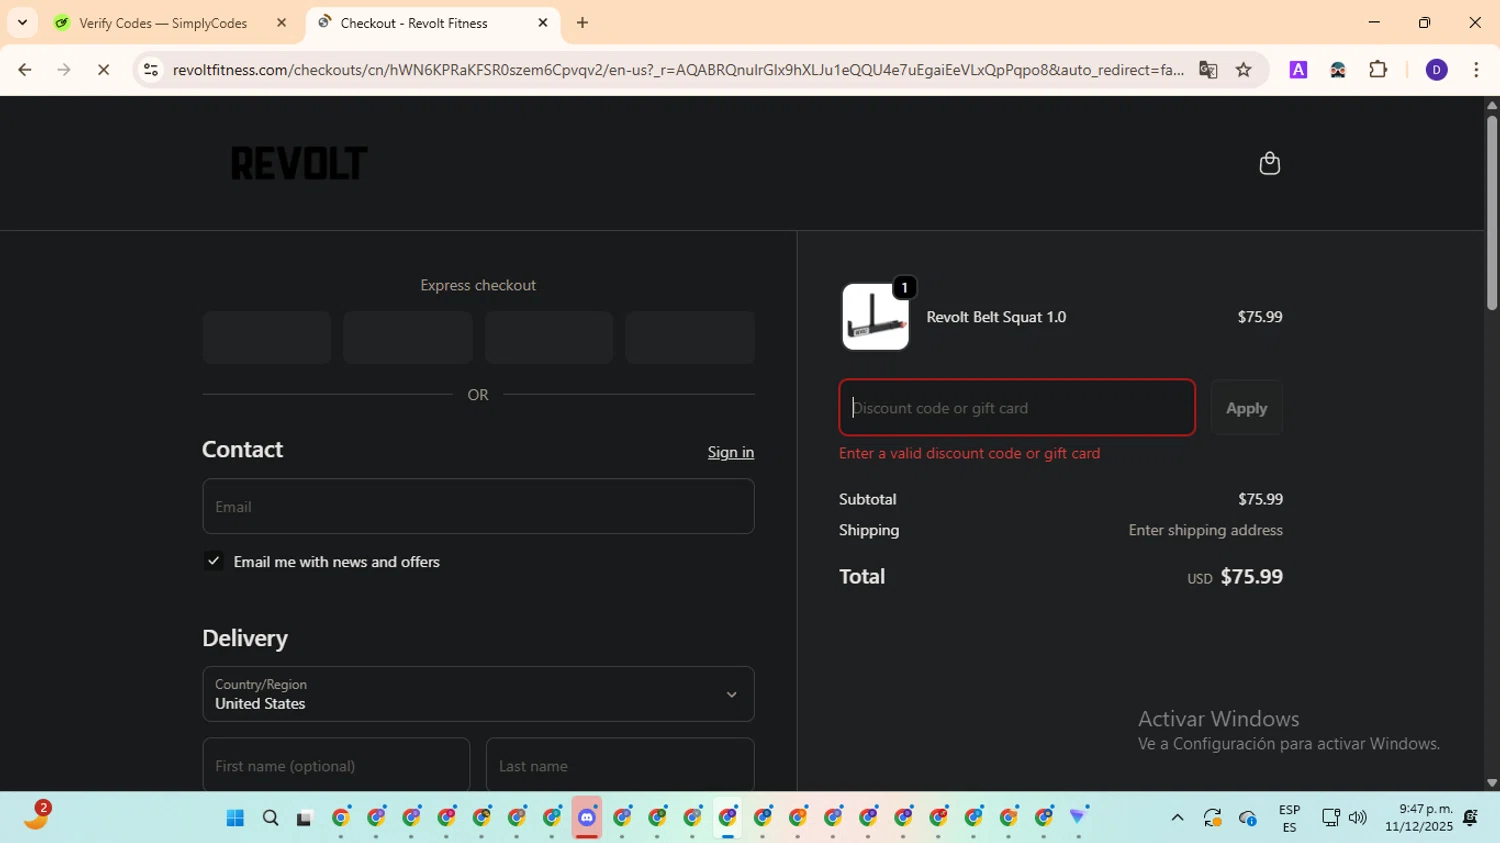Open Windows taskbar search
Image resolution: width=1500 pixels, height=843 pixels.
[270, 818]
